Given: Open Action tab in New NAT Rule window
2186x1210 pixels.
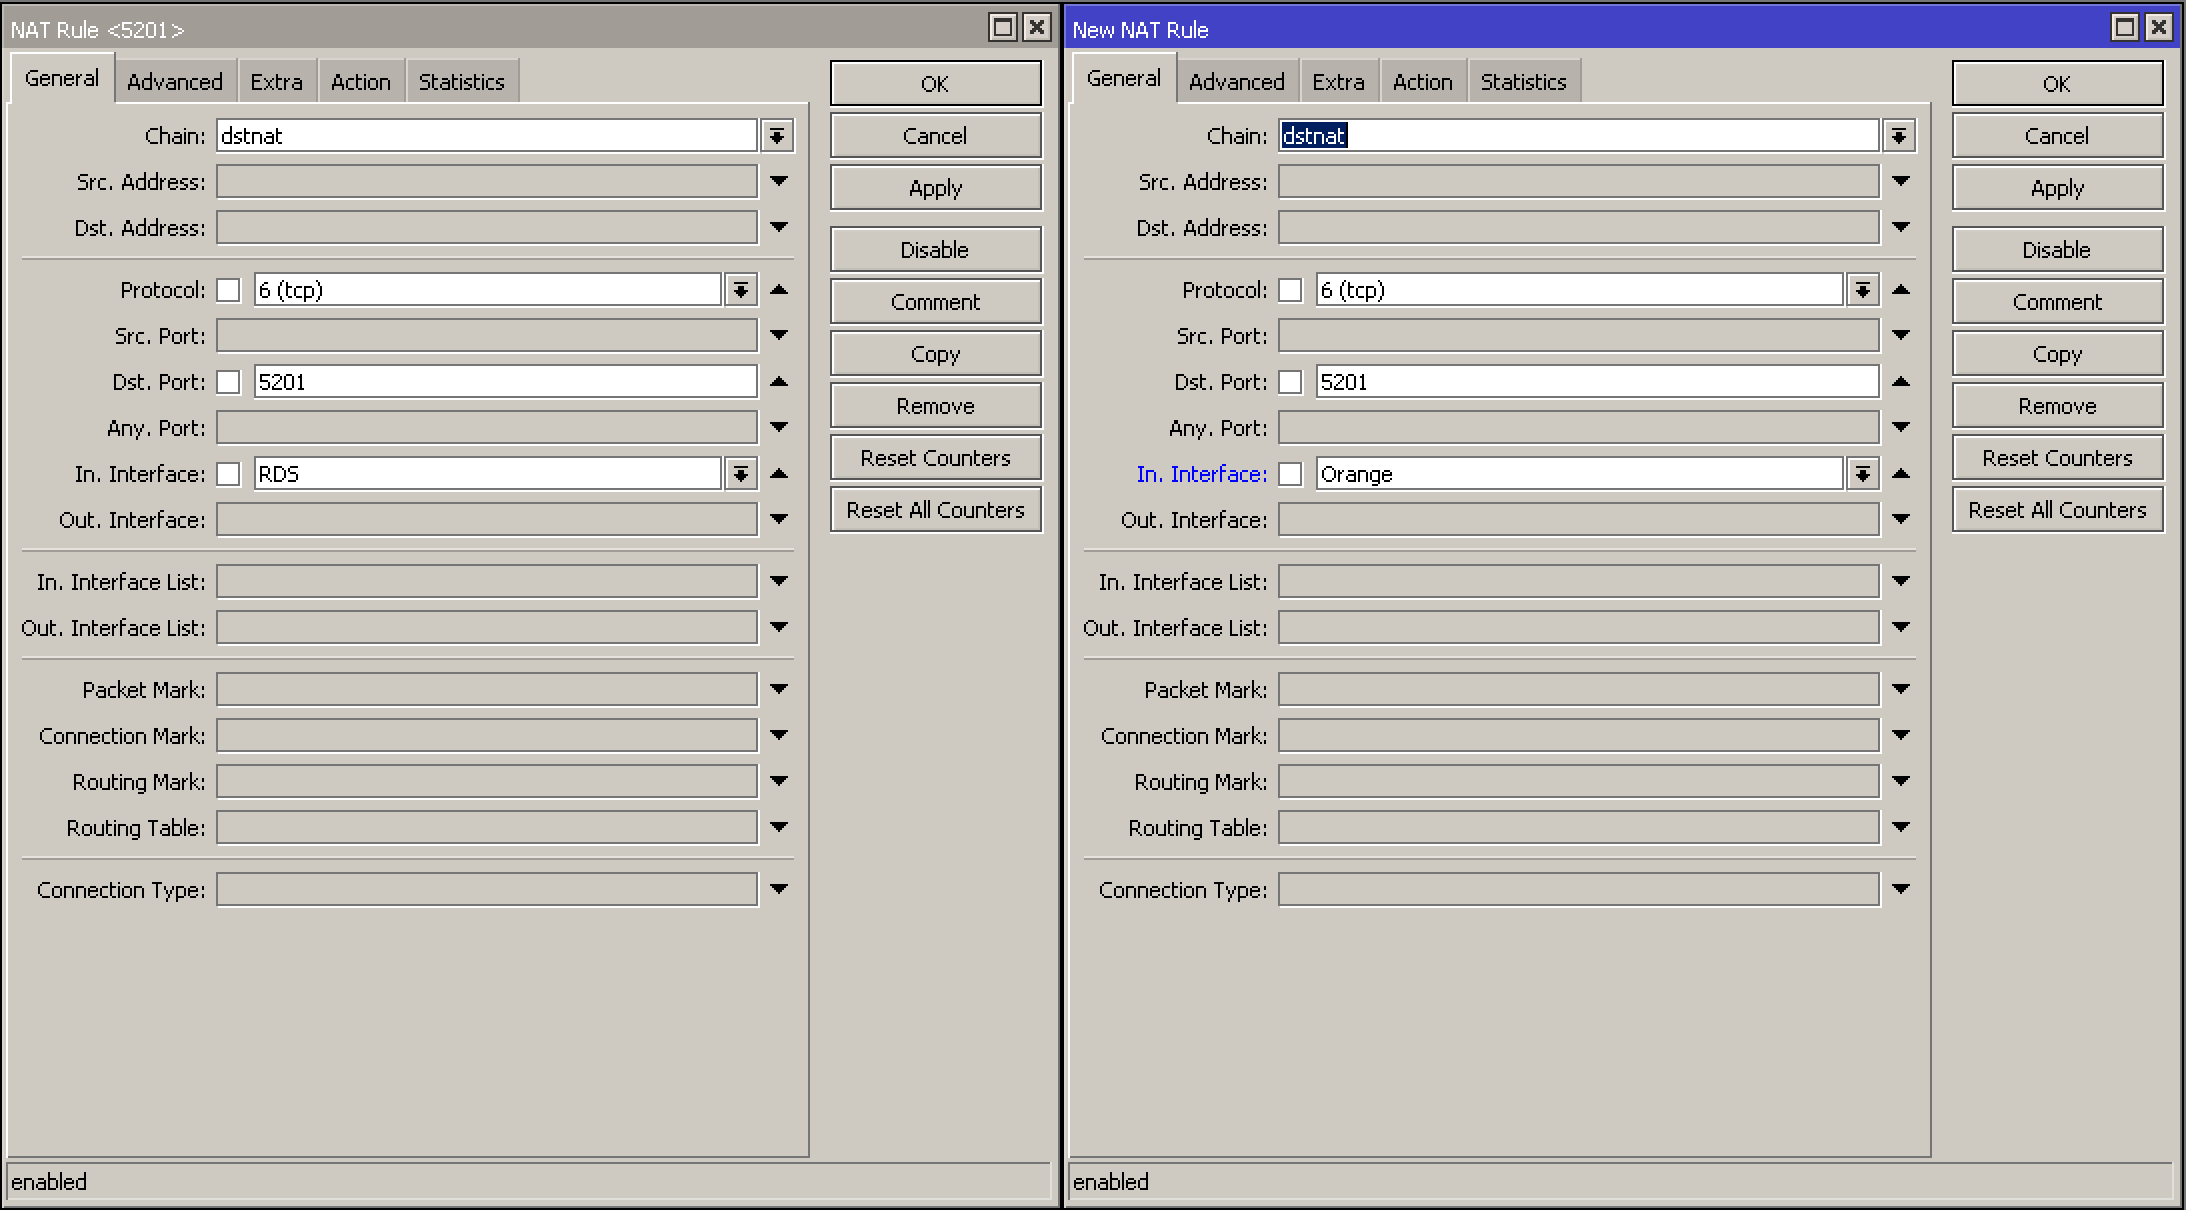Looking at the screenshot, I should [1423, 82].
